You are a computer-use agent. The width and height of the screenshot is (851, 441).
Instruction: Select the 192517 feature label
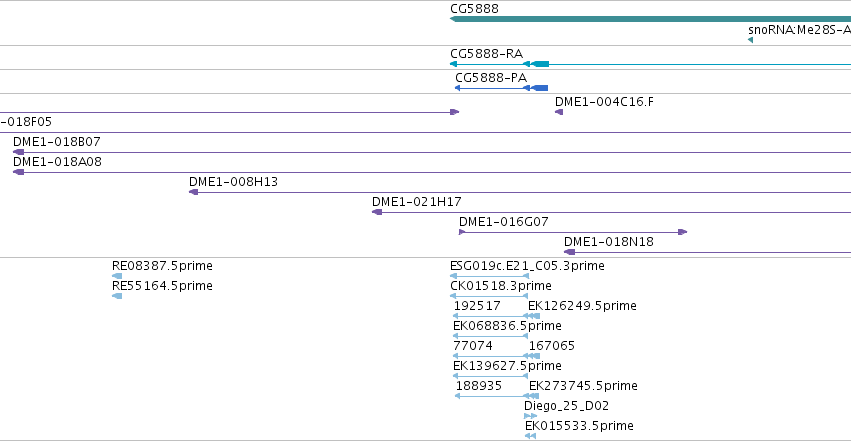pyautogui.click(x=477, y=306)
